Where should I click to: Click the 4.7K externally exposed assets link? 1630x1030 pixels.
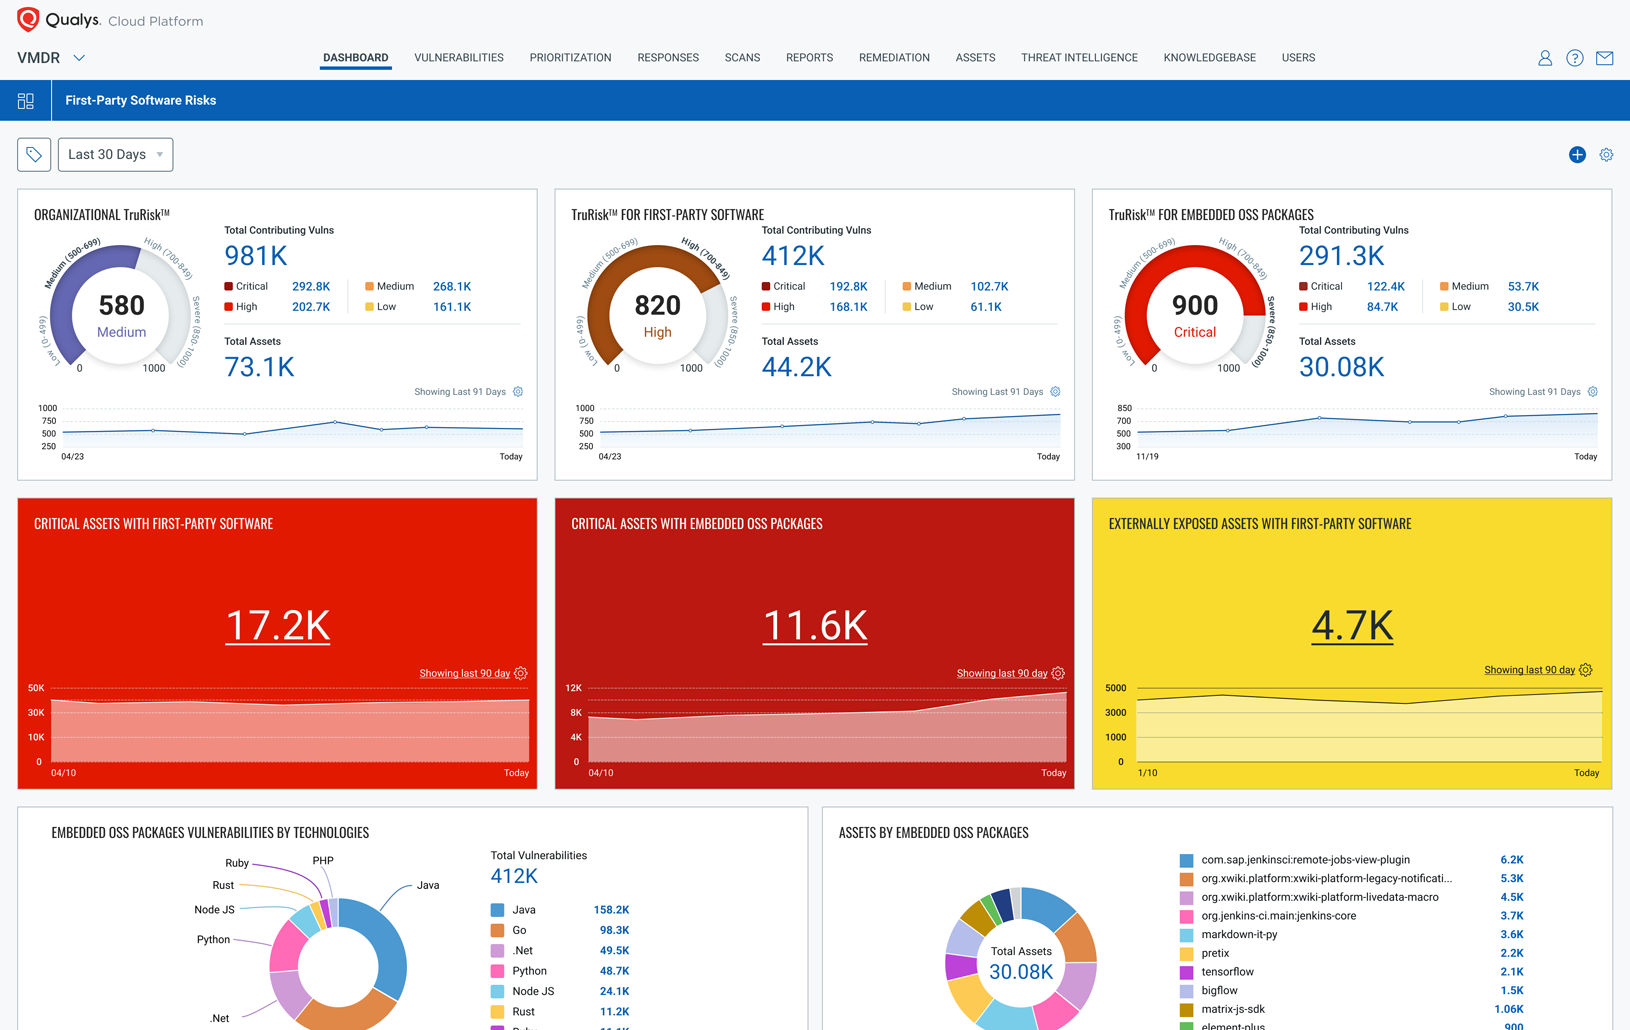tap(1352, 626)
